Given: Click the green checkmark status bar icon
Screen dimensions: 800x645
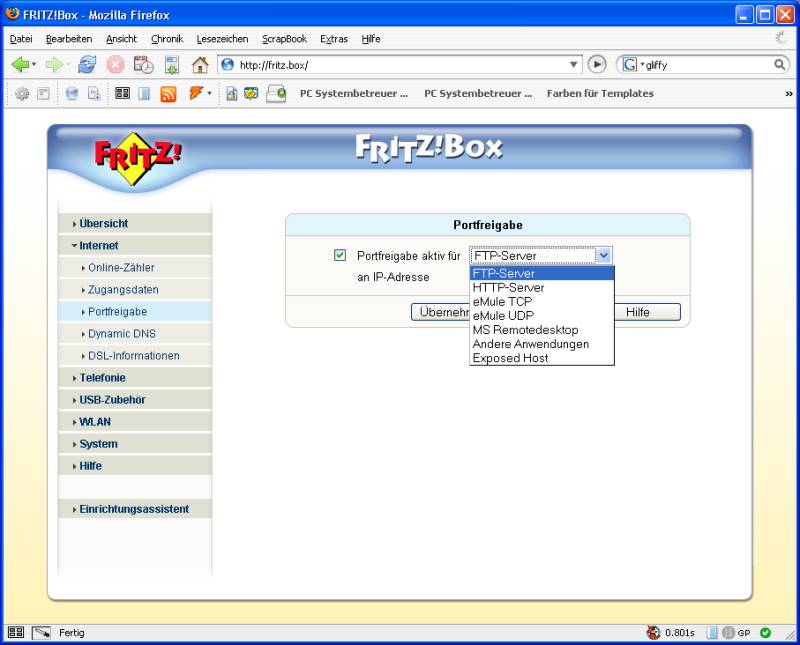Looking at the screenshot, I should [x=765, y=633].
